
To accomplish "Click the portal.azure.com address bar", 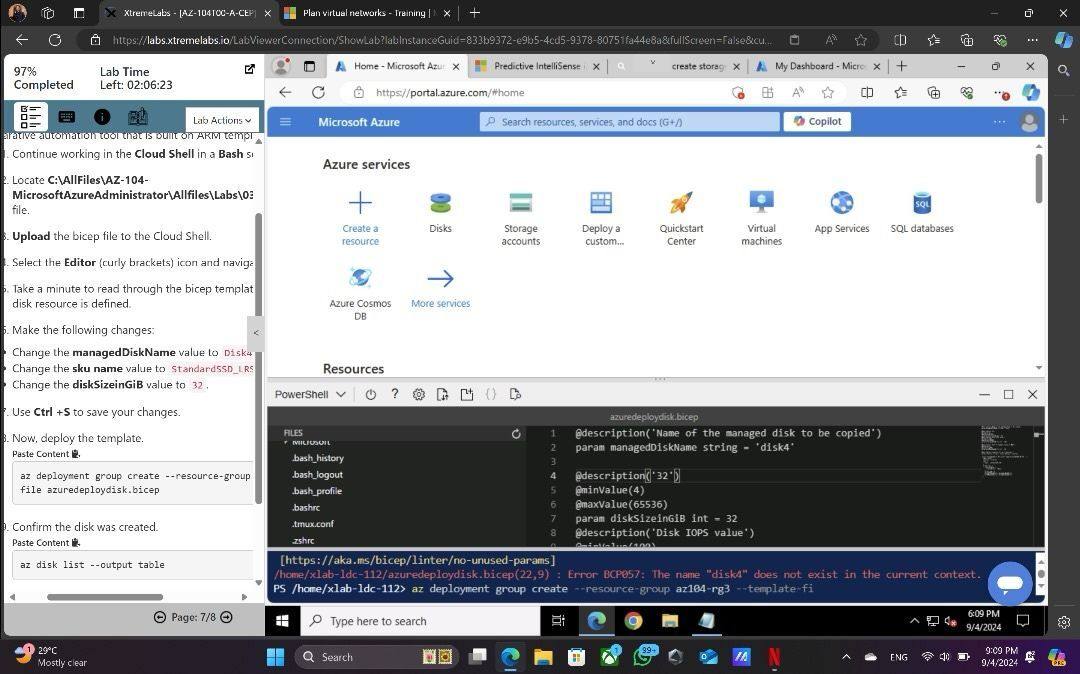I will coord(537,93).
